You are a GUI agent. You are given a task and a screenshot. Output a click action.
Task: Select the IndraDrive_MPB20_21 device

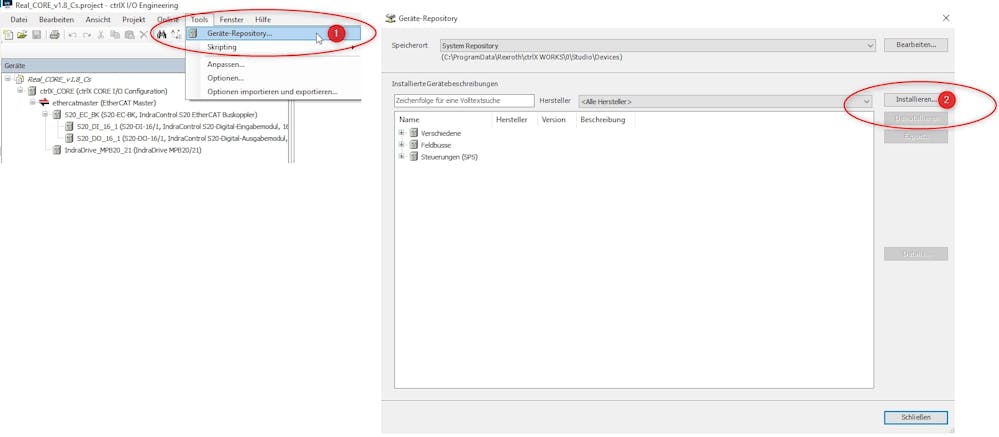point(132,150)
